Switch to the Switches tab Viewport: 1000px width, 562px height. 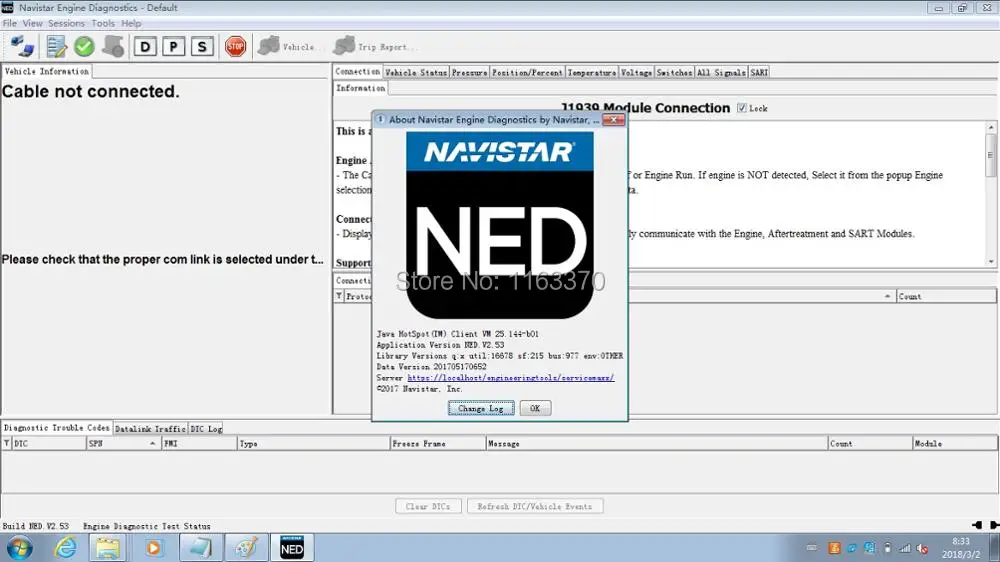pos(674,73)
